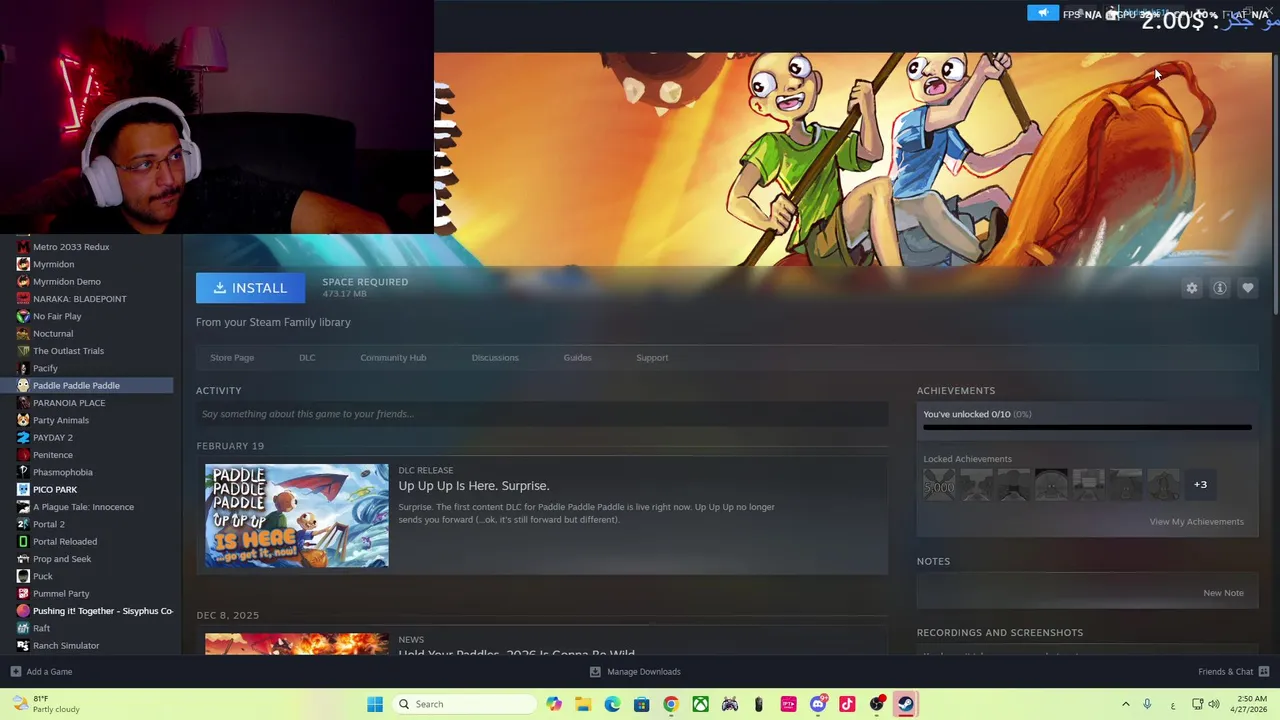
Task: Open the Up Up Up DLC news thumbnail
Action: point(297,515)
